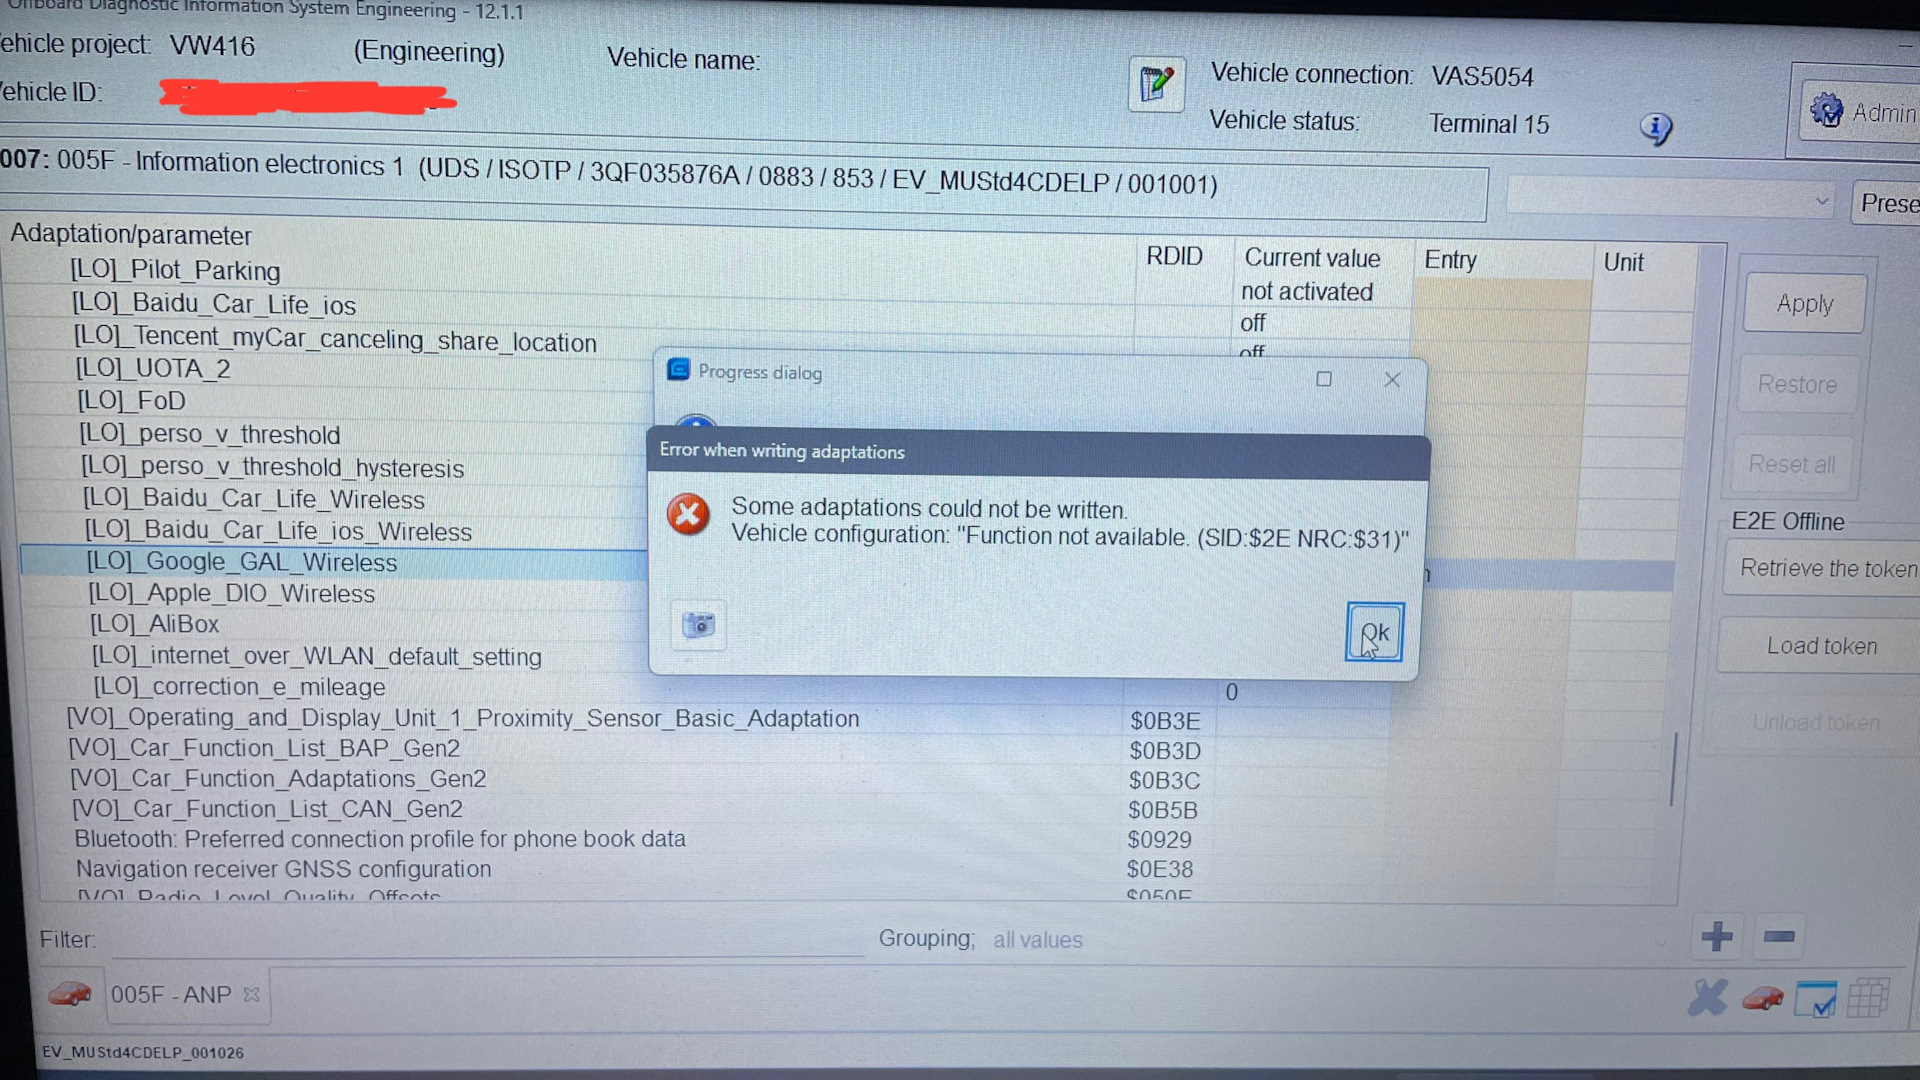This screenshot has height=1080, width=1920.
Task: Click the blue info bubble icon
Action: click(x=1656, y=129)
